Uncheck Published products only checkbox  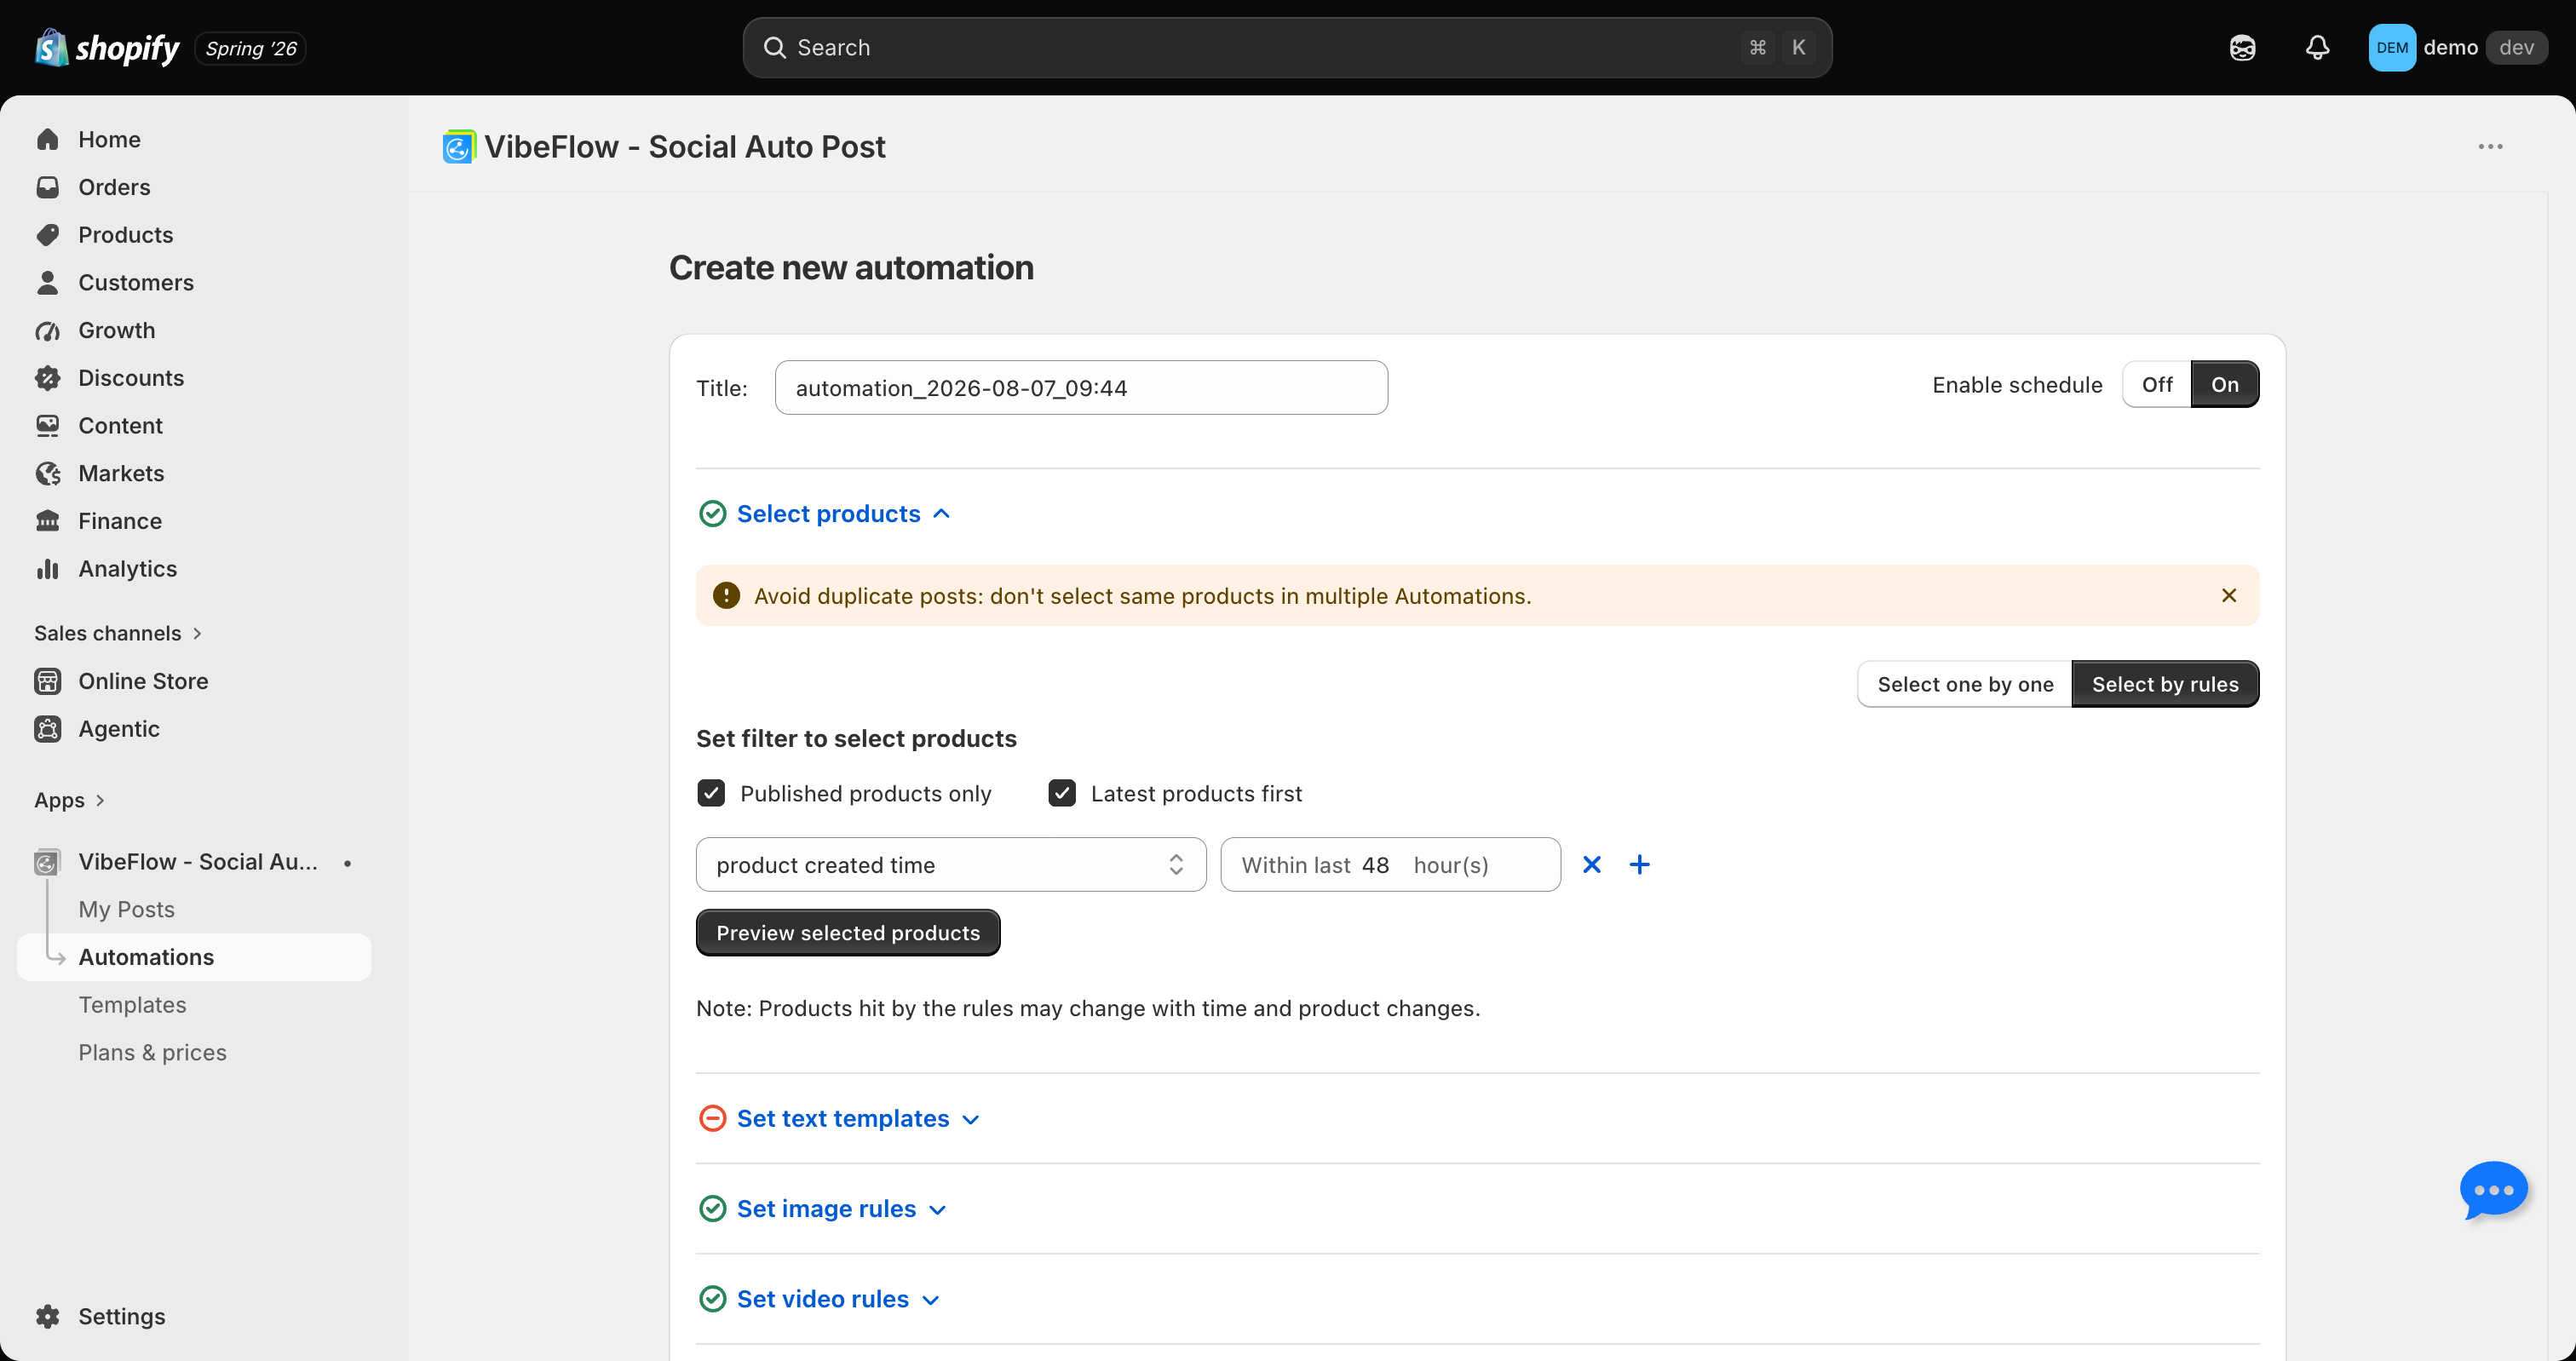coord(711,793)
